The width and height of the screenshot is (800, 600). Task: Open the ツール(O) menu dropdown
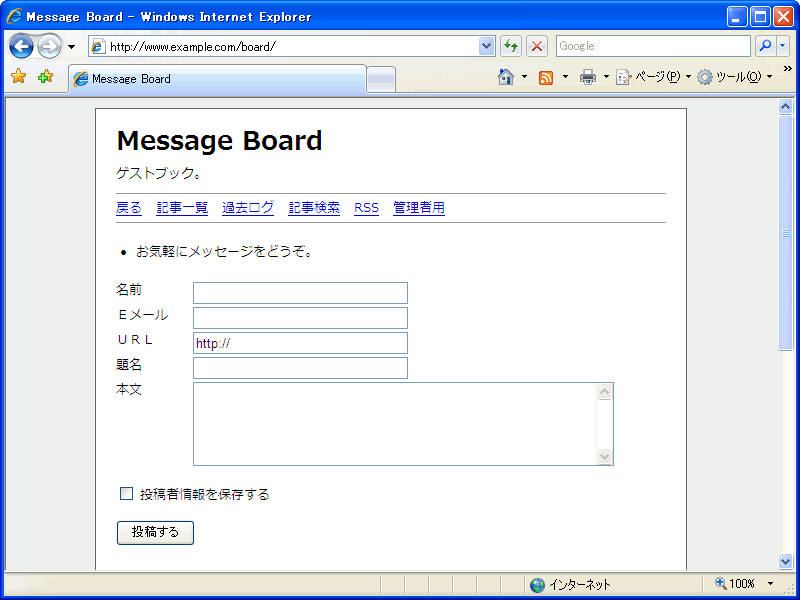coord(734,78)
